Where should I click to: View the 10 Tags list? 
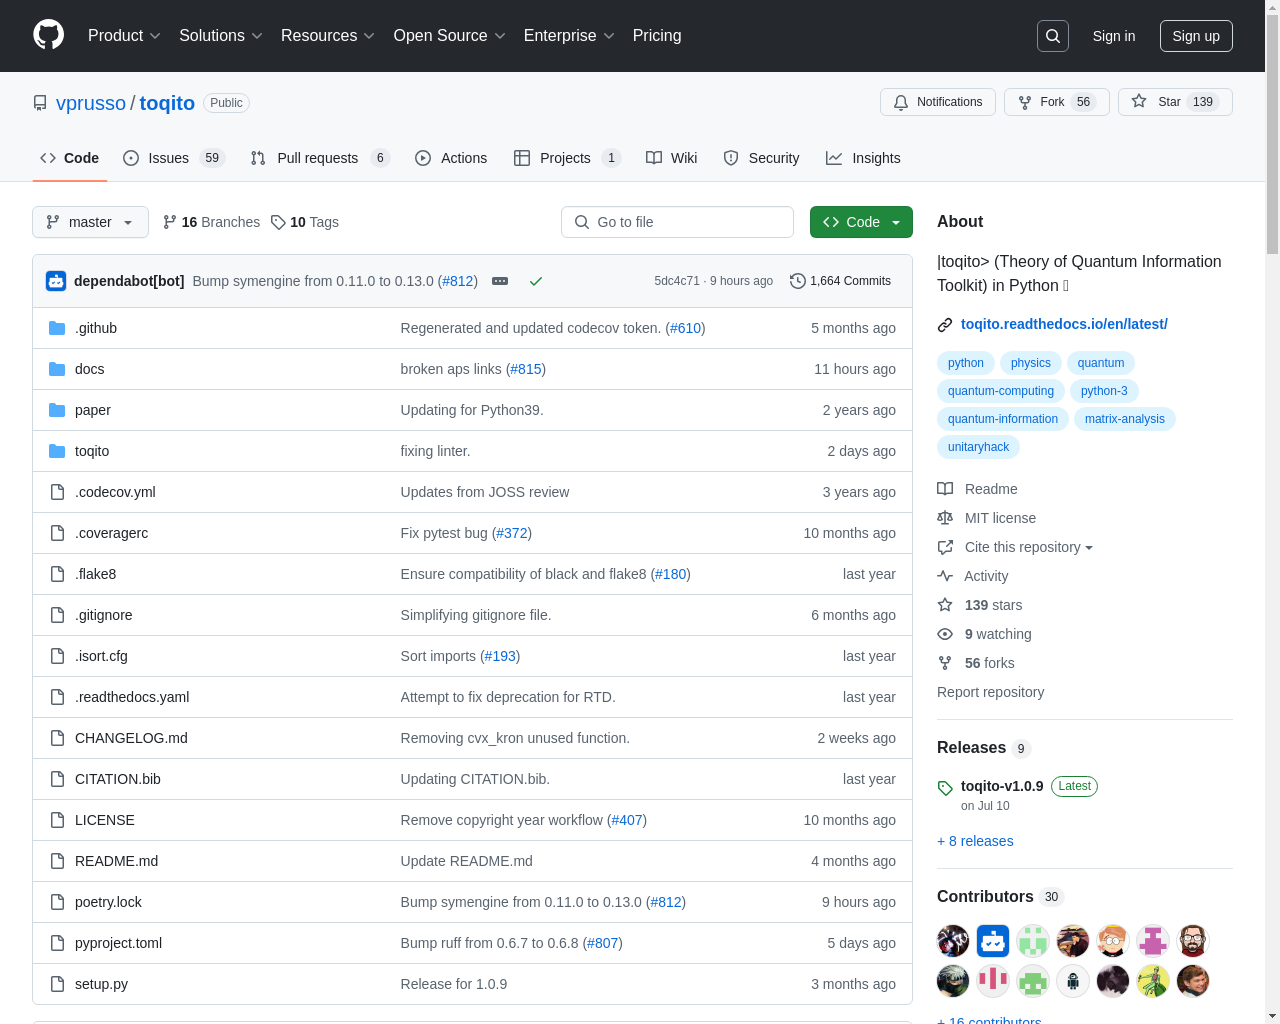point(305,222)
